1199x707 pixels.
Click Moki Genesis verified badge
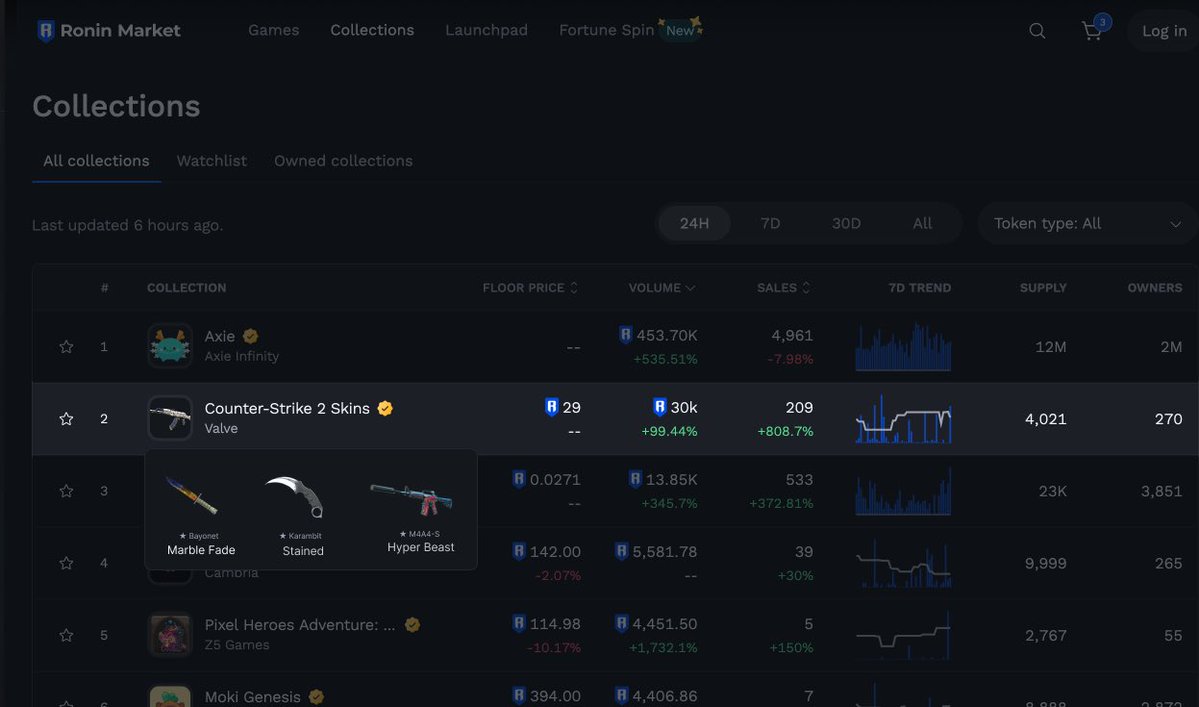coord(316,696)
